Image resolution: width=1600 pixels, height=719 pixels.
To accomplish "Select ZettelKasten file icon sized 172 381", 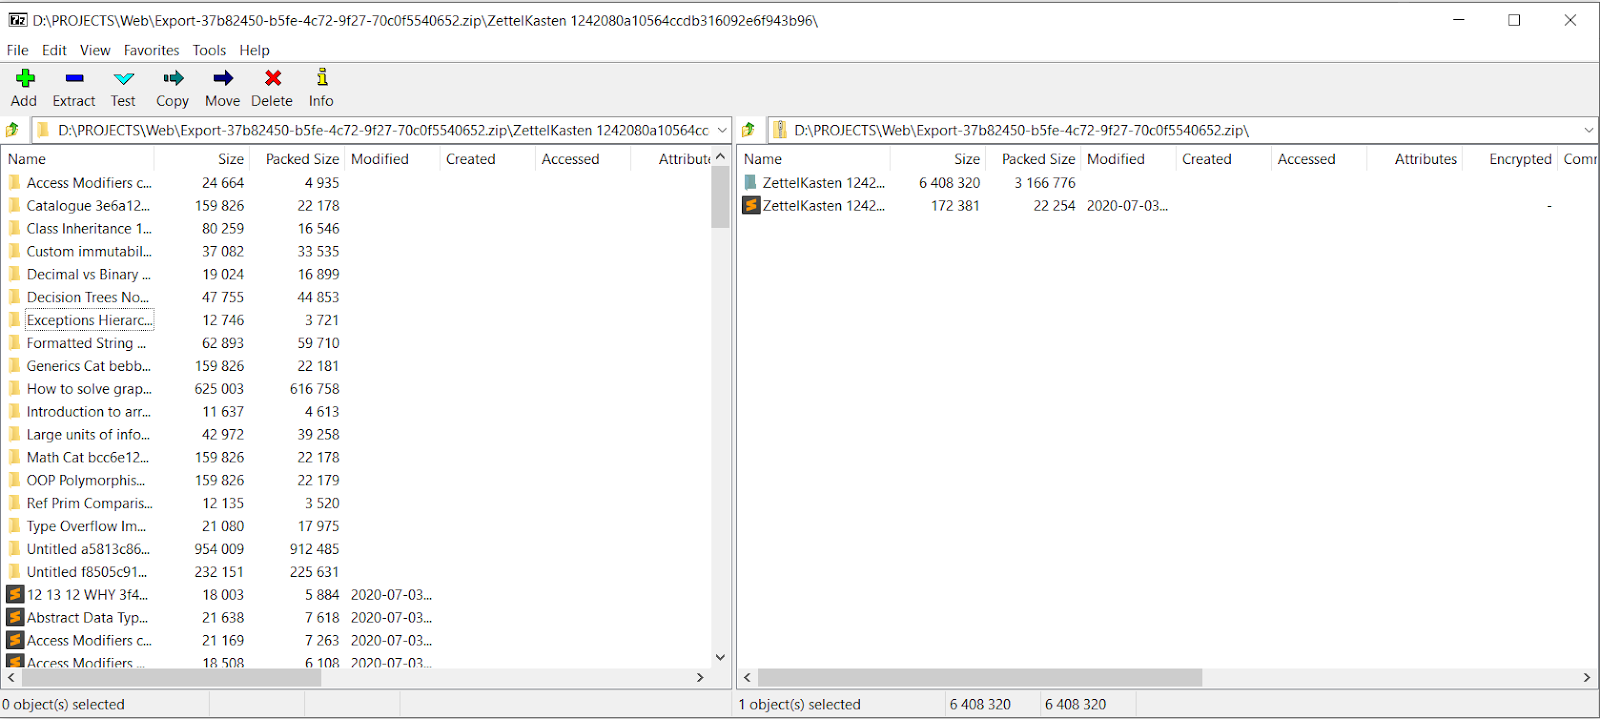I will 751,205.
